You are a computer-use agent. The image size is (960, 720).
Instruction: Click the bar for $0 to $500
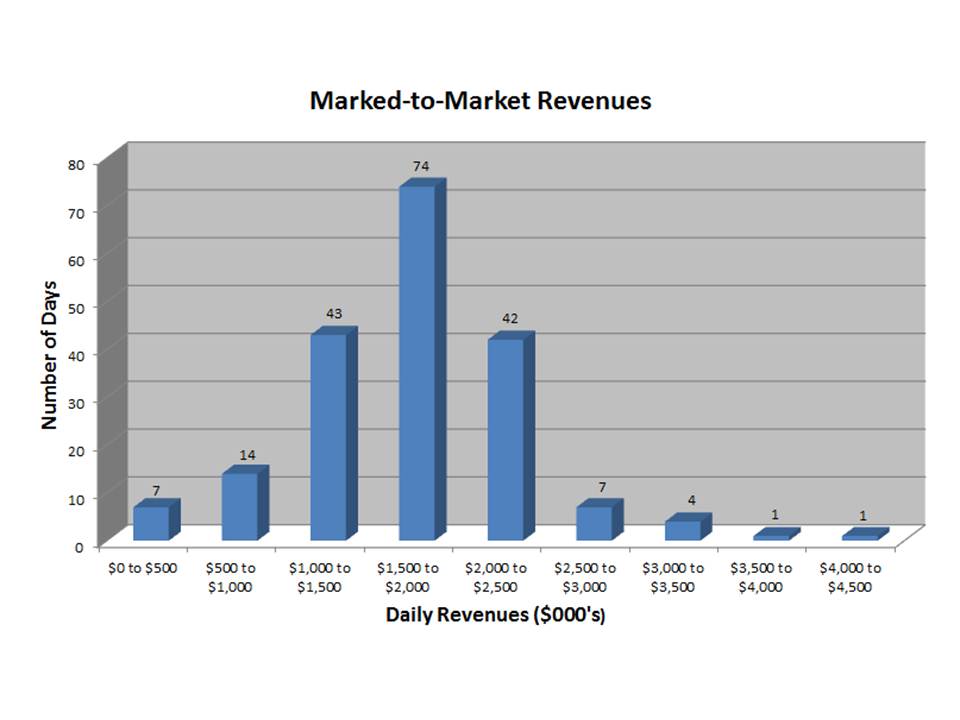[151, 523]
